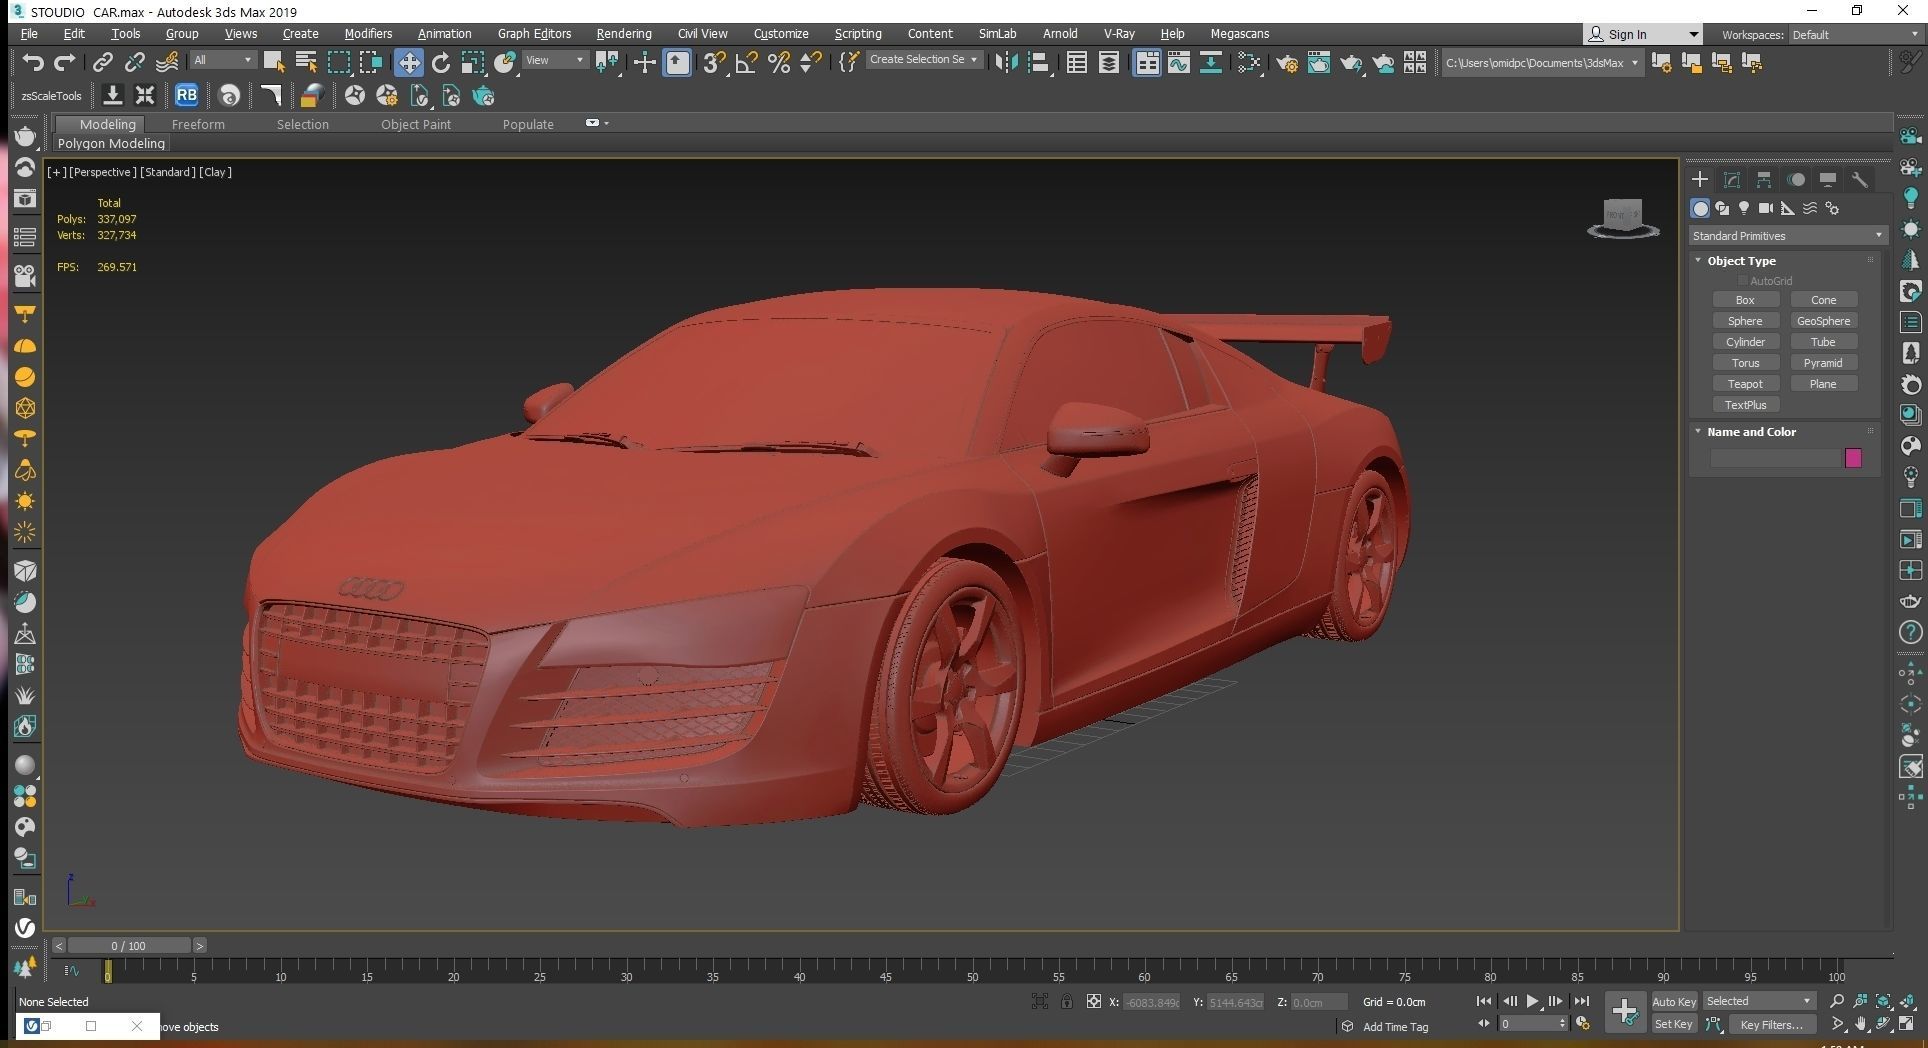Click the ViewCube in the viewport

1622,218
